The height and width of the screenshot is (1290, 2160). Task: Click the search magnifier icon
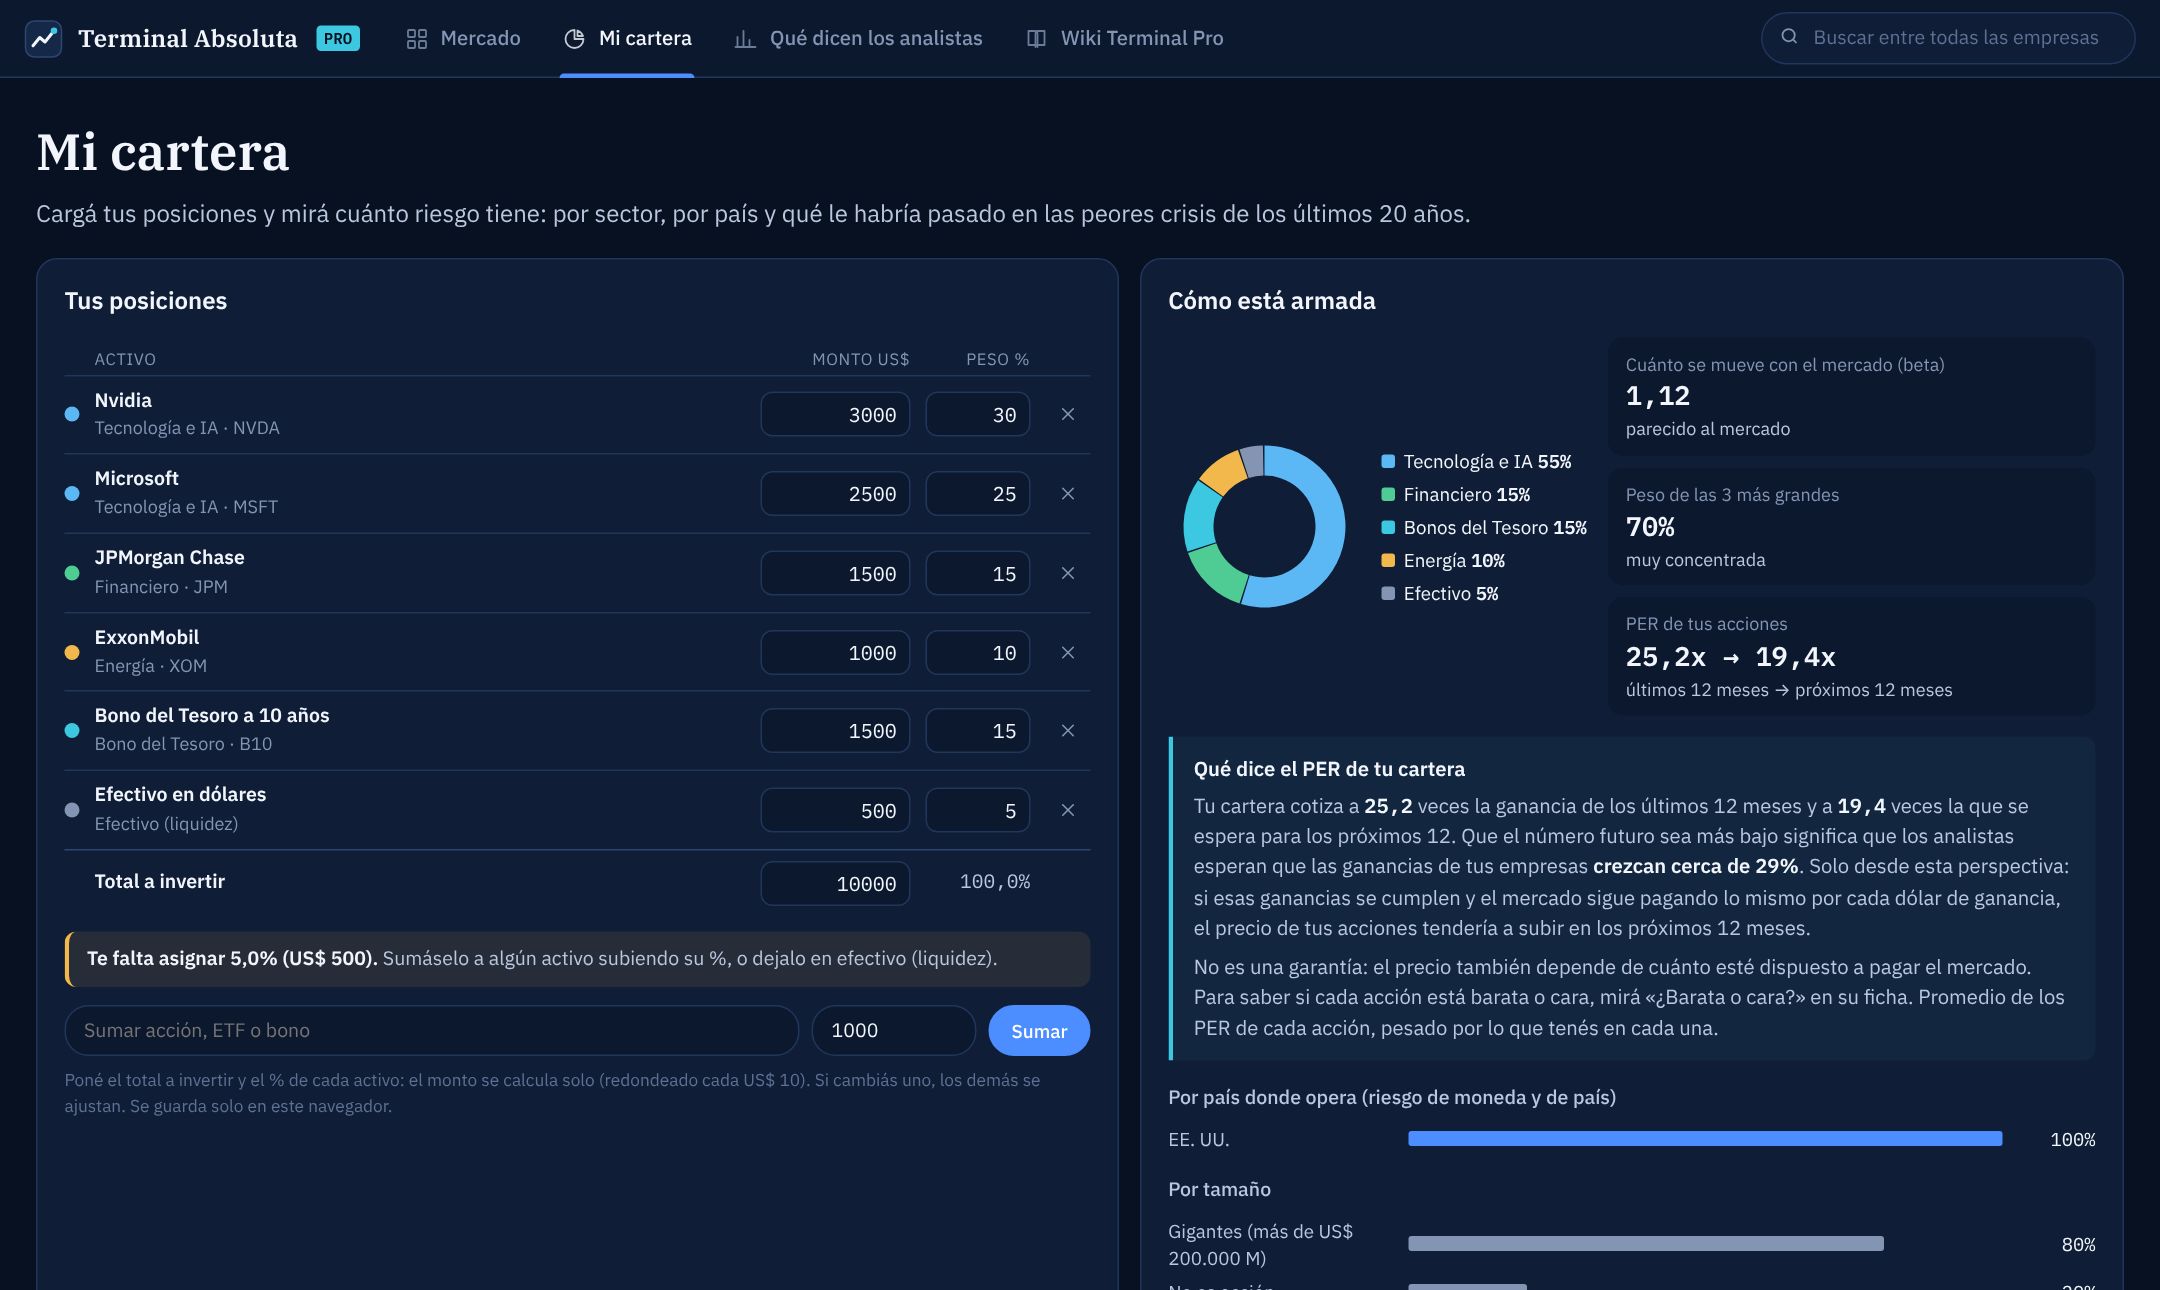1790,37
